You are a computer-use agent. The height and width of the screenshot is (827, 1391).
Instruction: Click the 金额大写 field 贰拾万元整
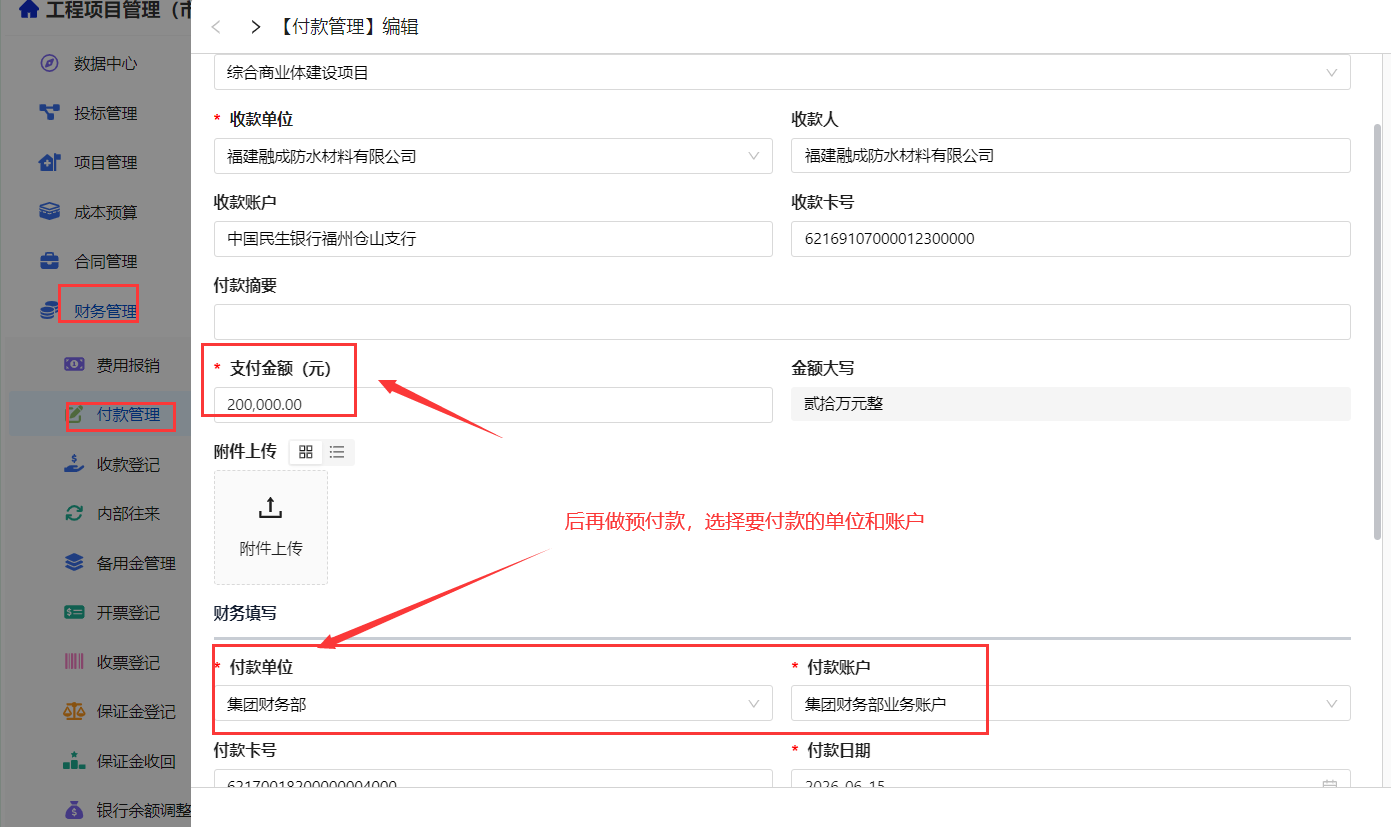tap(1071, 404)
